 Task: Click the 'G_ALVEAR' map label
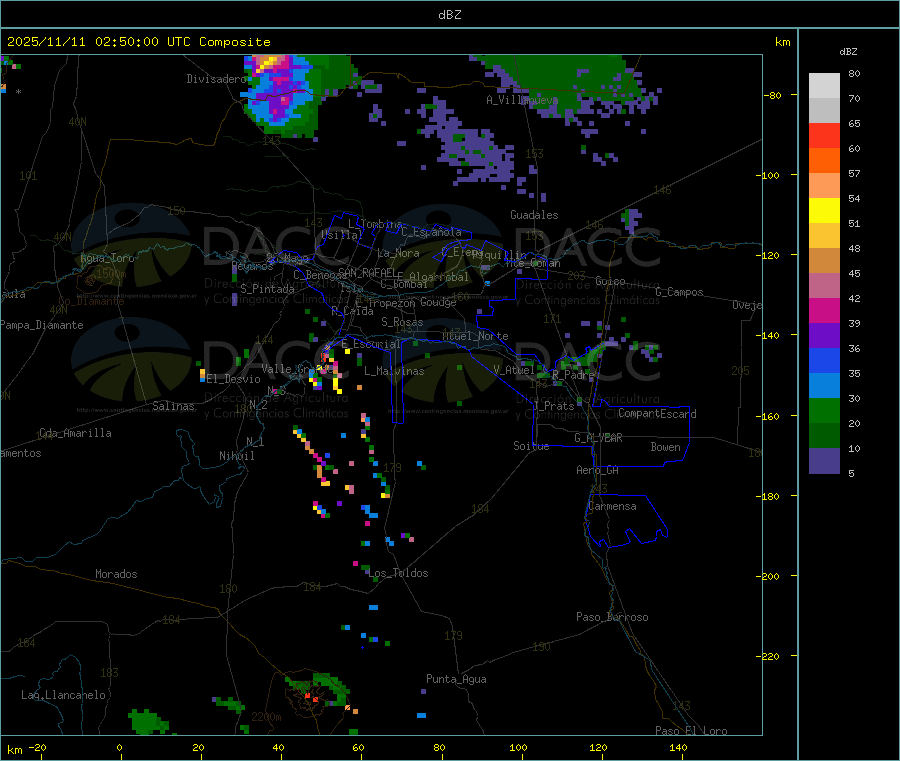coord(598,438)
